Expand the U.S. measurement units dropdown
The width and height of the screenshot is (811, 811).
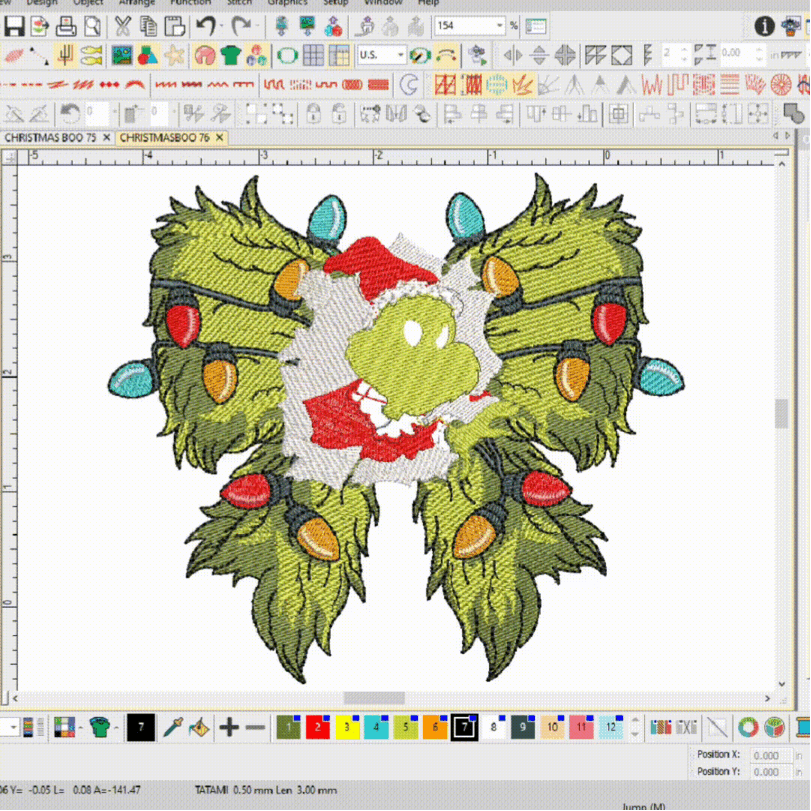399,55
